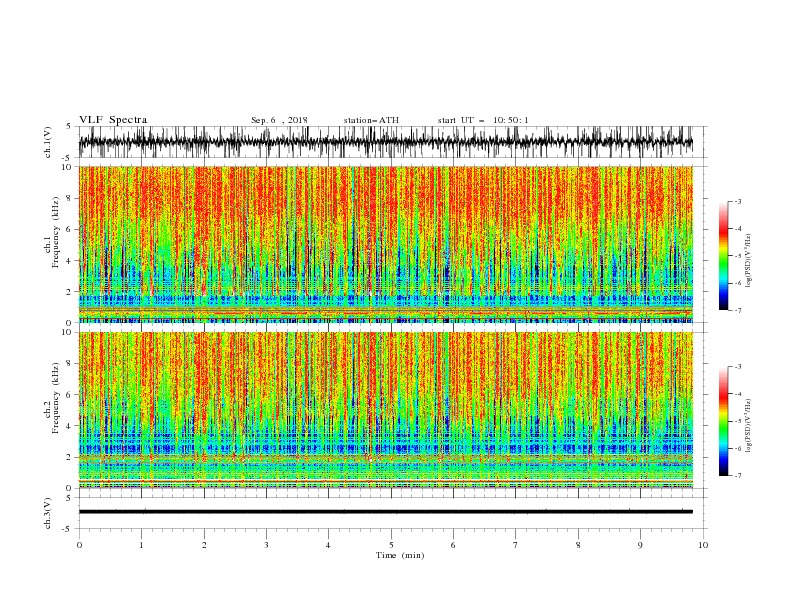Viewport: 792px width, 612px height.
Task: Click the '10' tick on the time axis
Action: (703, 545)
